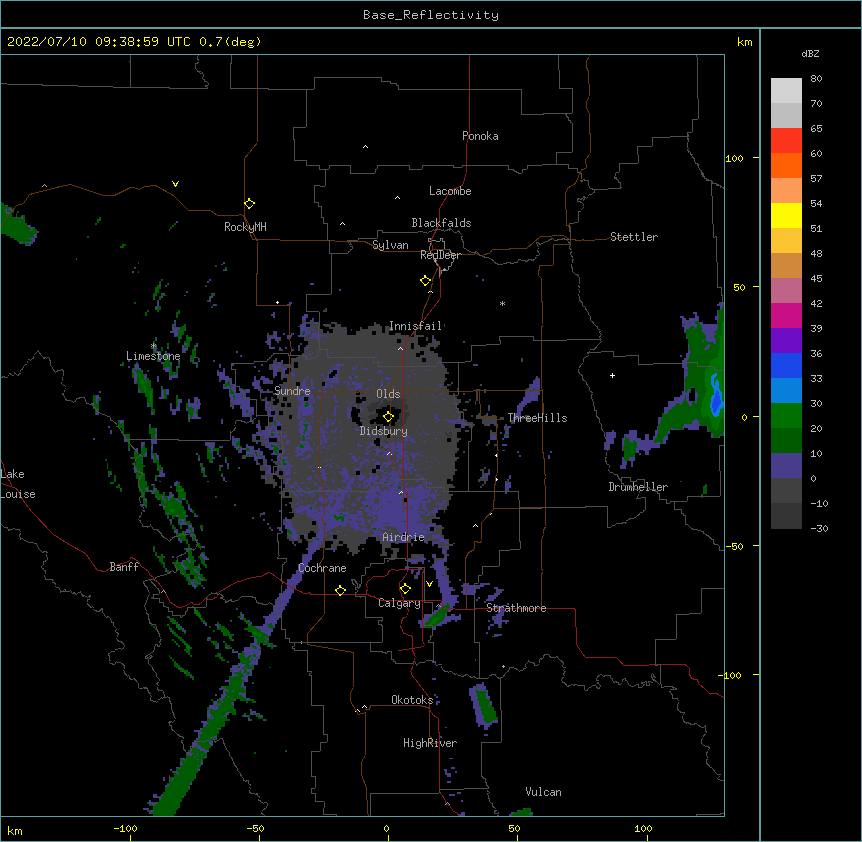The height and width of the screenshot is (842, 862).
Task: Click the HighRiver label
Action: (430, 743)
